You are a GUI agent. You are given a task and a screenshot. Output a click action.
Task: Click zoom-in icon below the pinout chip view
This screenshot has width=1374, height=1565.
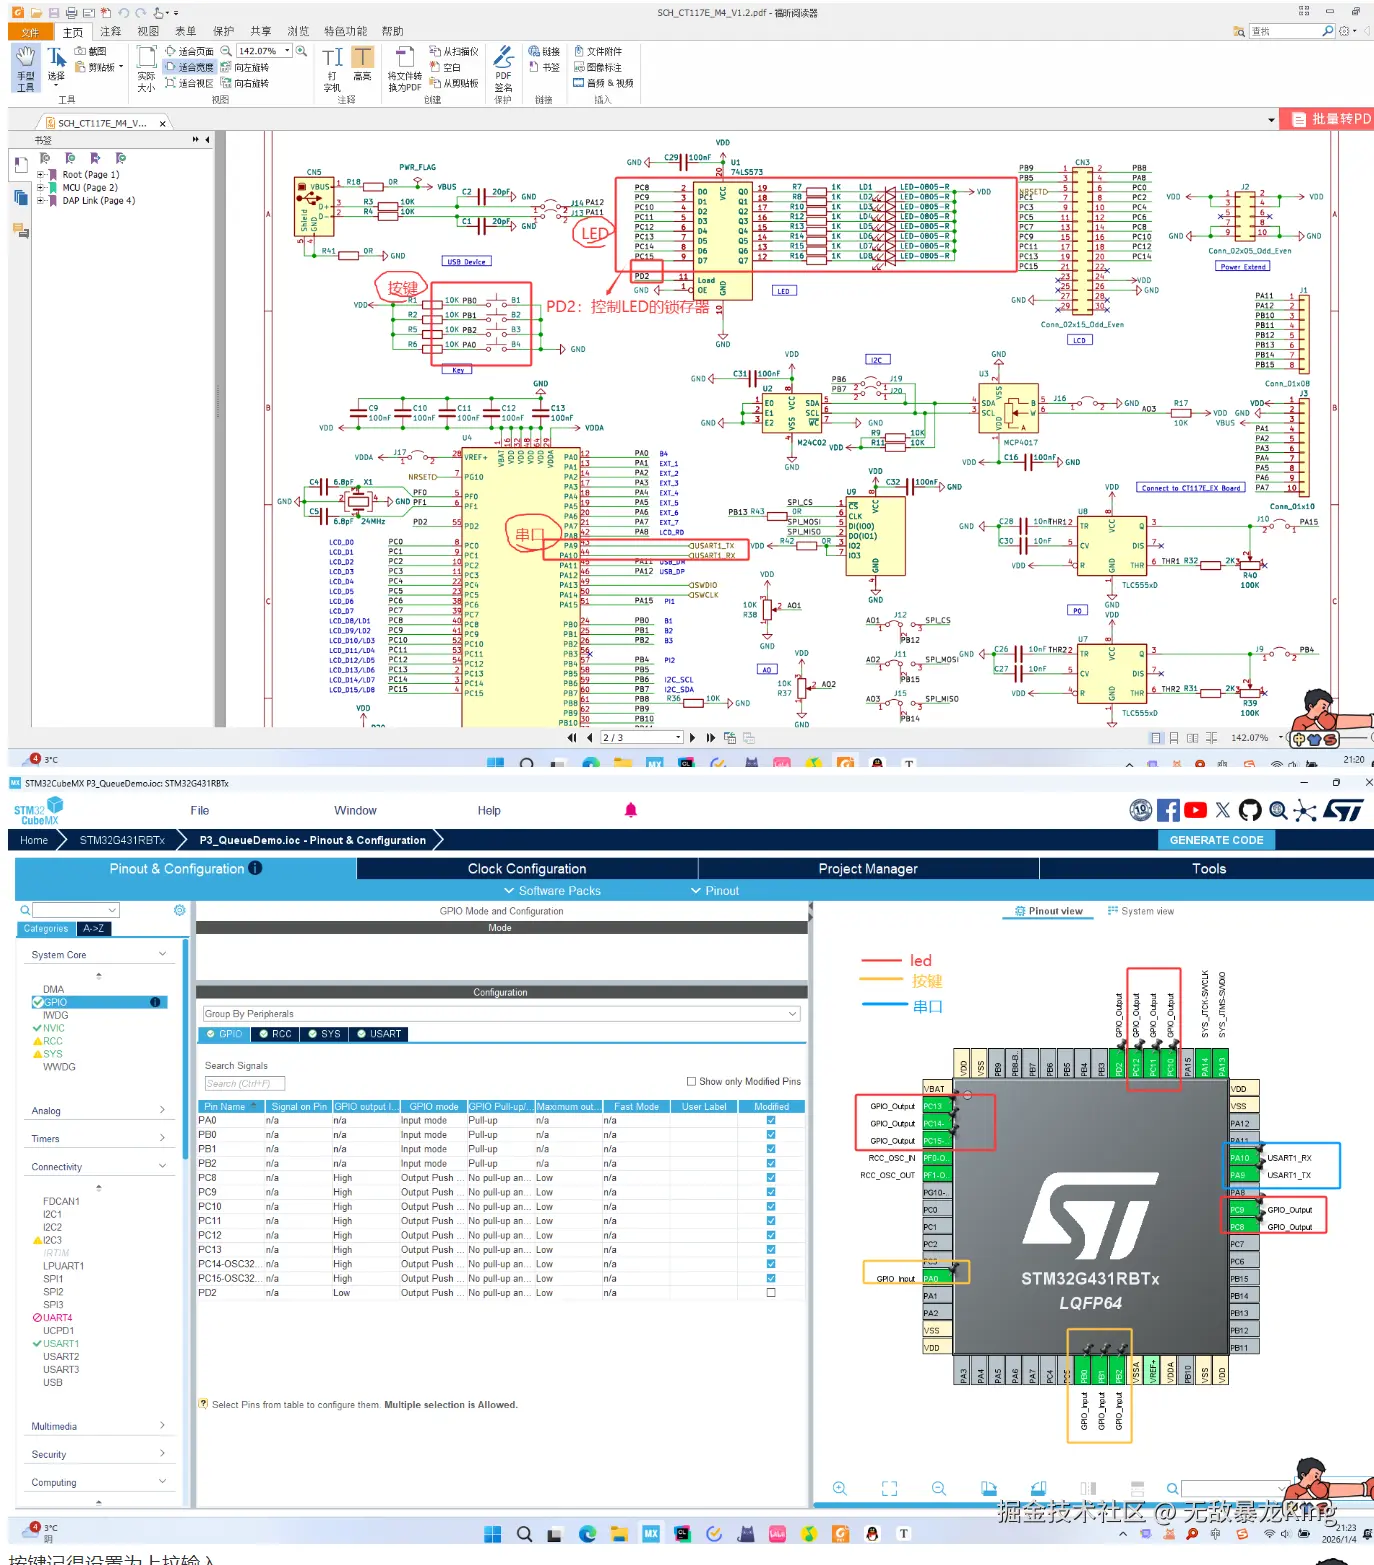click(840, 1488)
